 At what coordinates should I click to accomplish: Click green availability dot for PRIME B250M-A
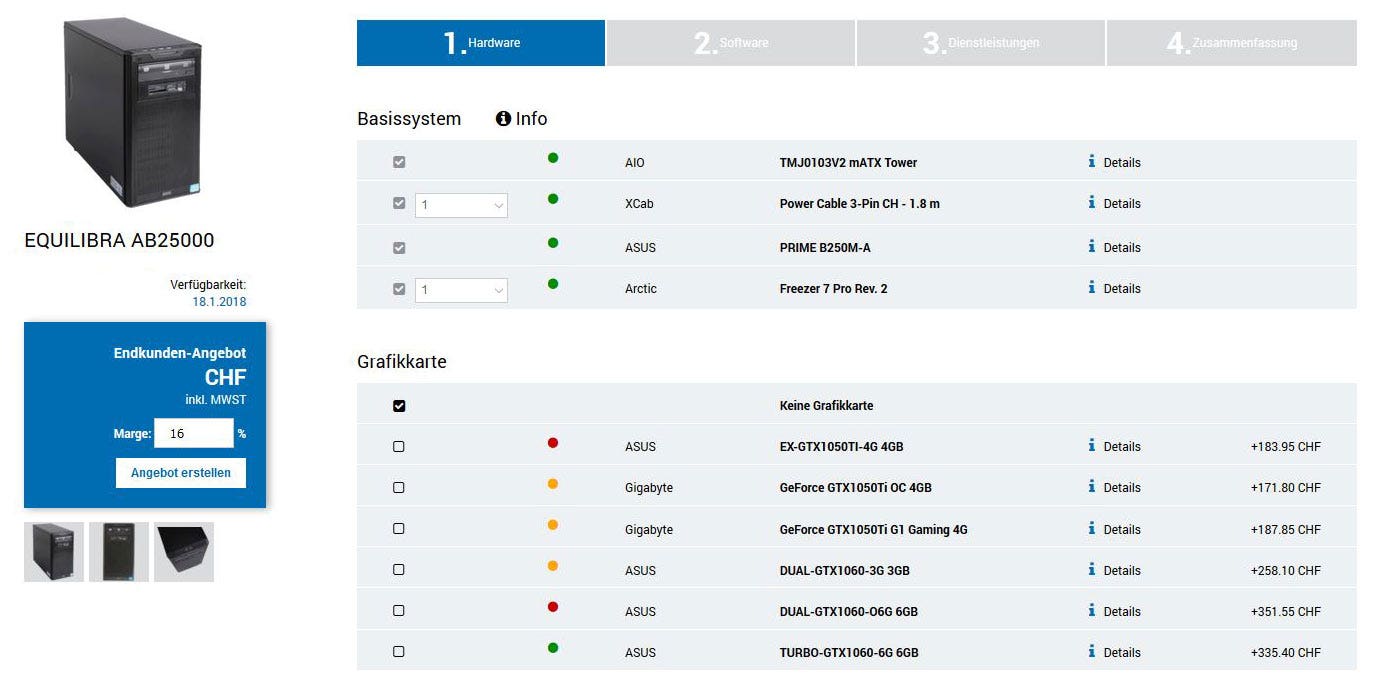click(x=553, y=243)
